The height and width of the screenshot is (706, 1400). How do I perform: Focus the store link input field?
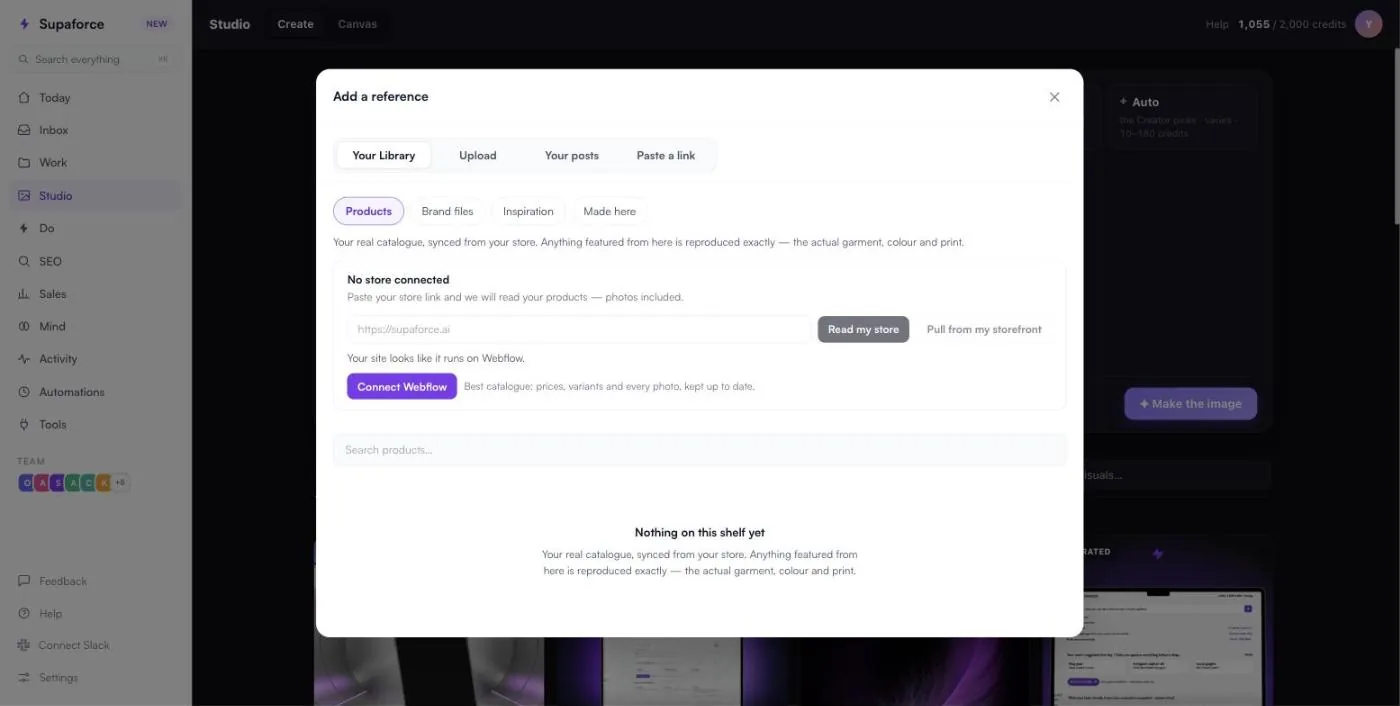click(x=579, y=329)
